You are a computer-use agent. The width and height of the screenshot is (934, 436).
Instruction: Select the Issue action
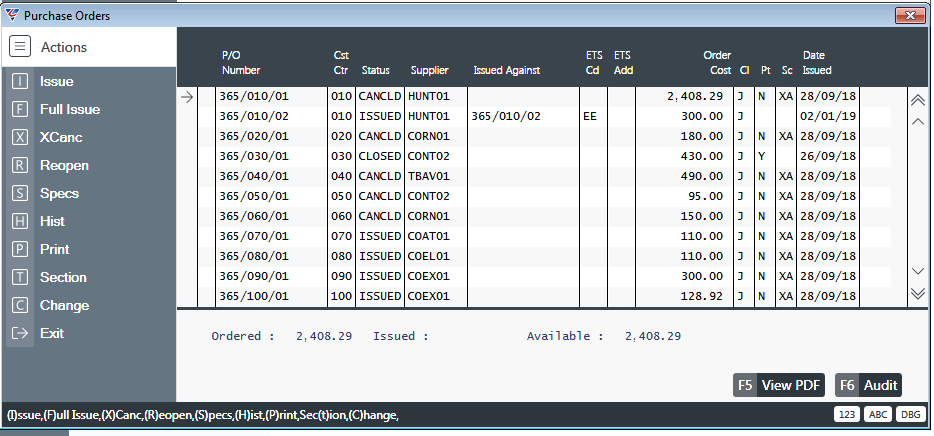coord(57,82)
